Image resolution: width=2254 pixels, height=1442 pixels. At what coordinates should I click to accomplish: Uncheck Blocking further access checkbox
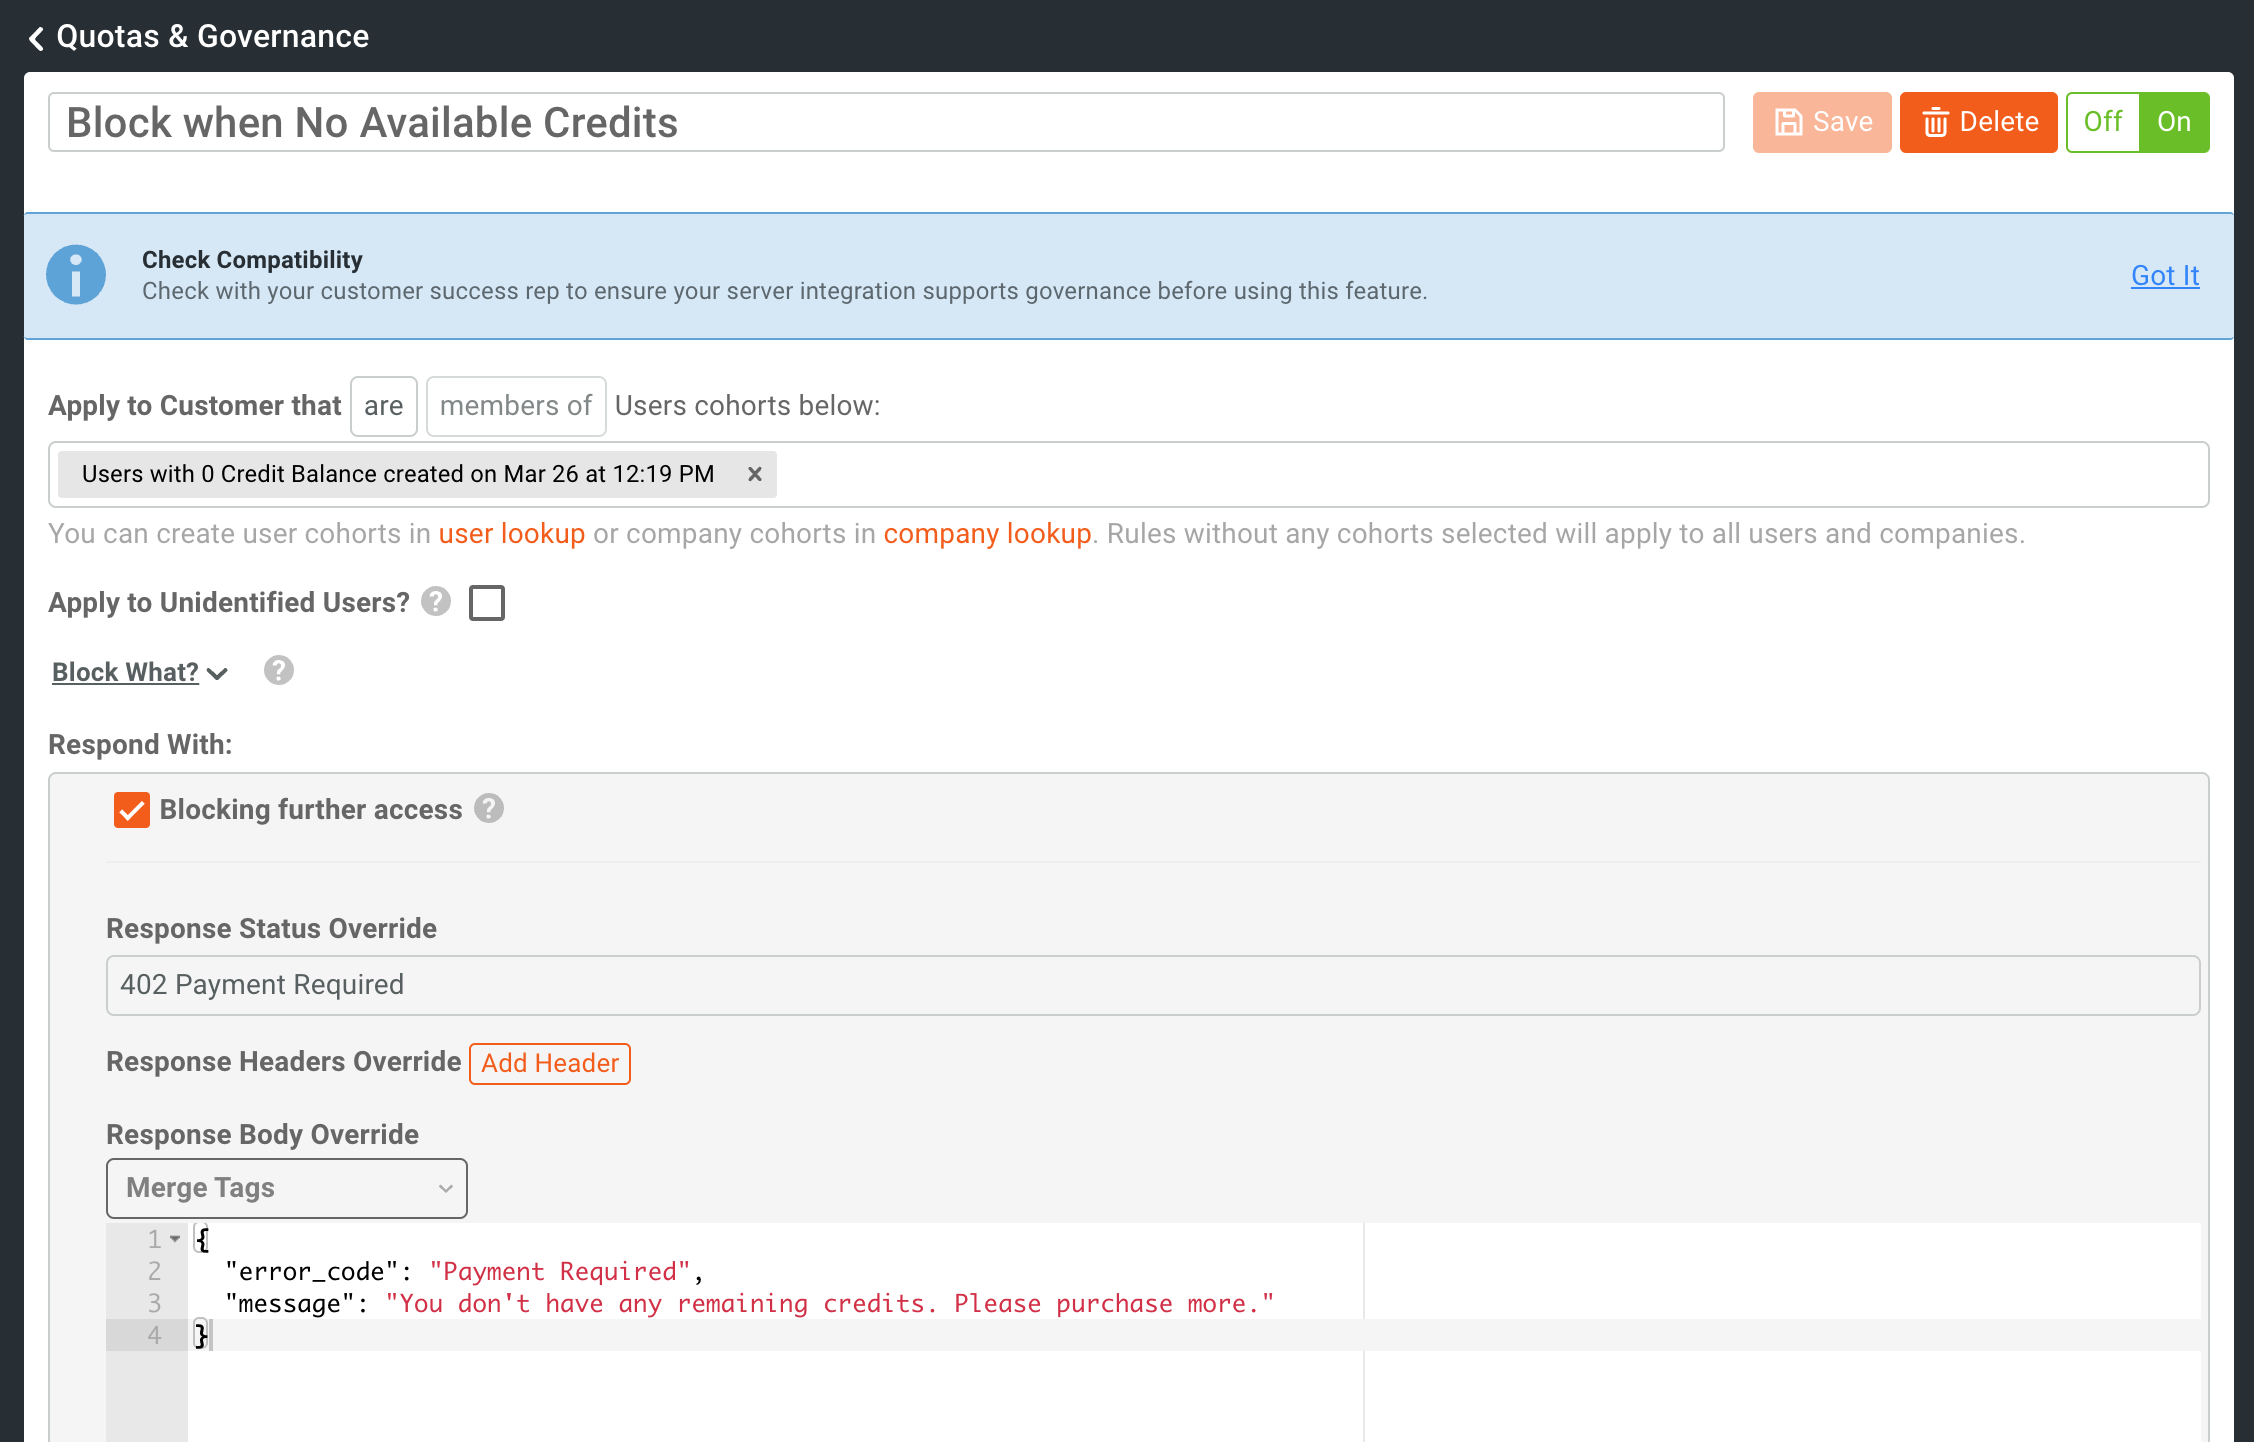tap(132, 810)
